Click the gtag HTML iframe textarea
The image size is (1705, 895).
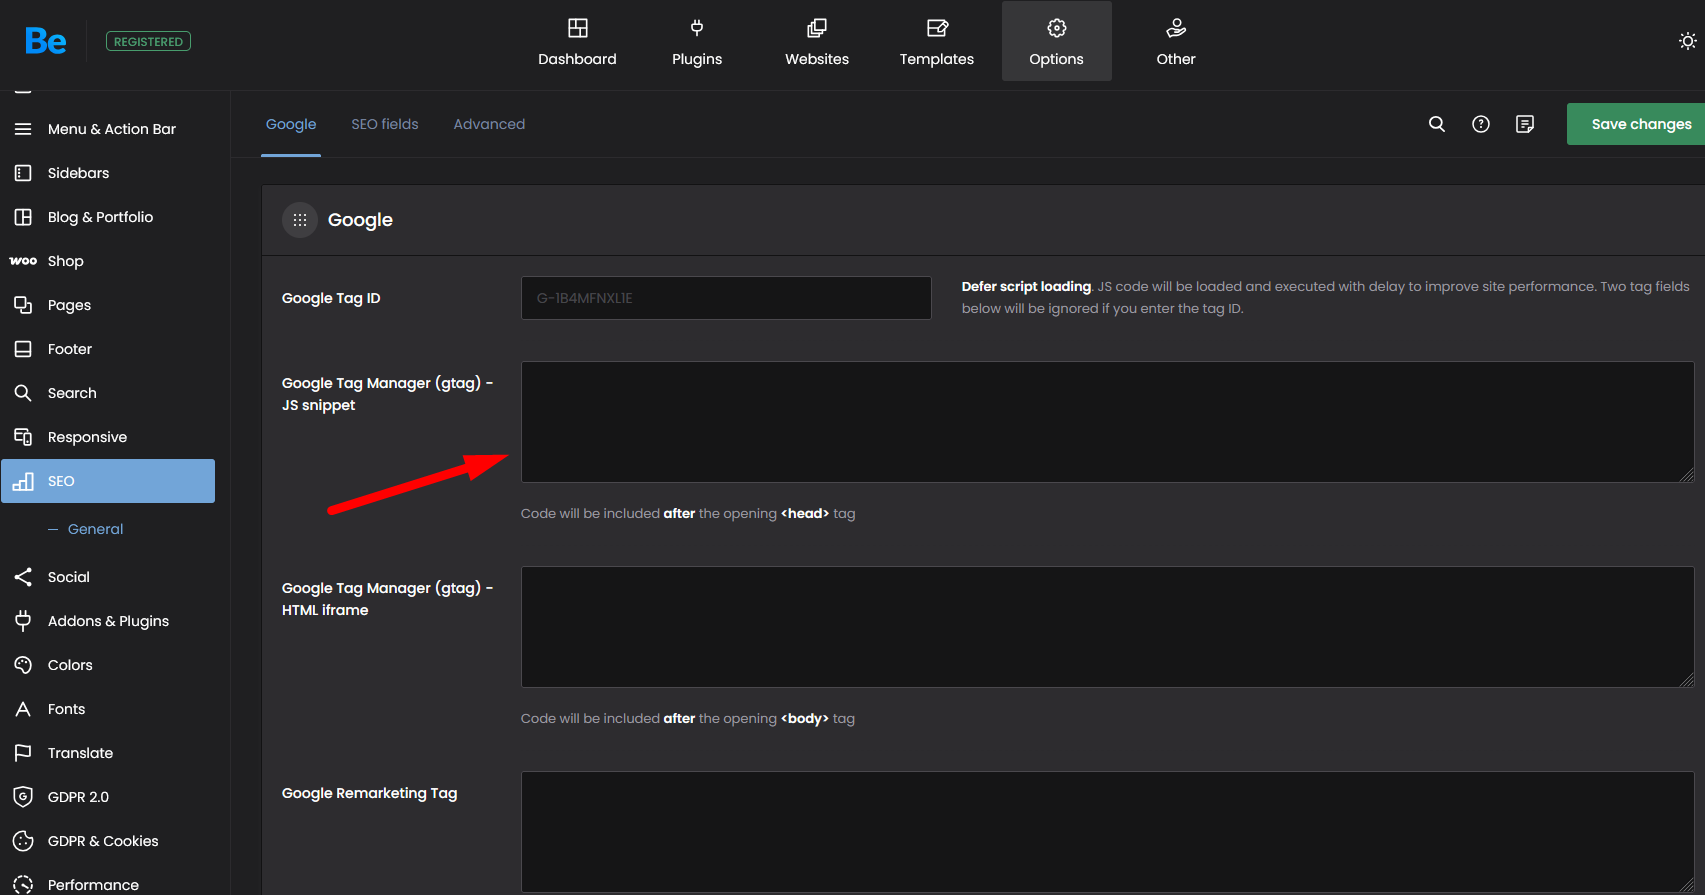pos(1108,627)
